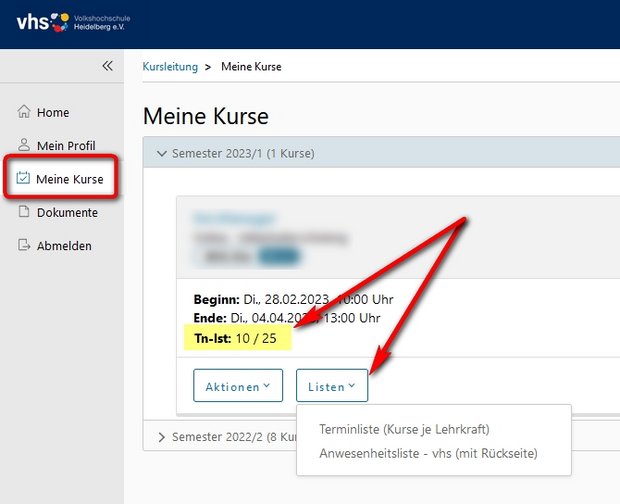
Task: Go to Mein Profil text label in sidebar
Action: [66, 146]
